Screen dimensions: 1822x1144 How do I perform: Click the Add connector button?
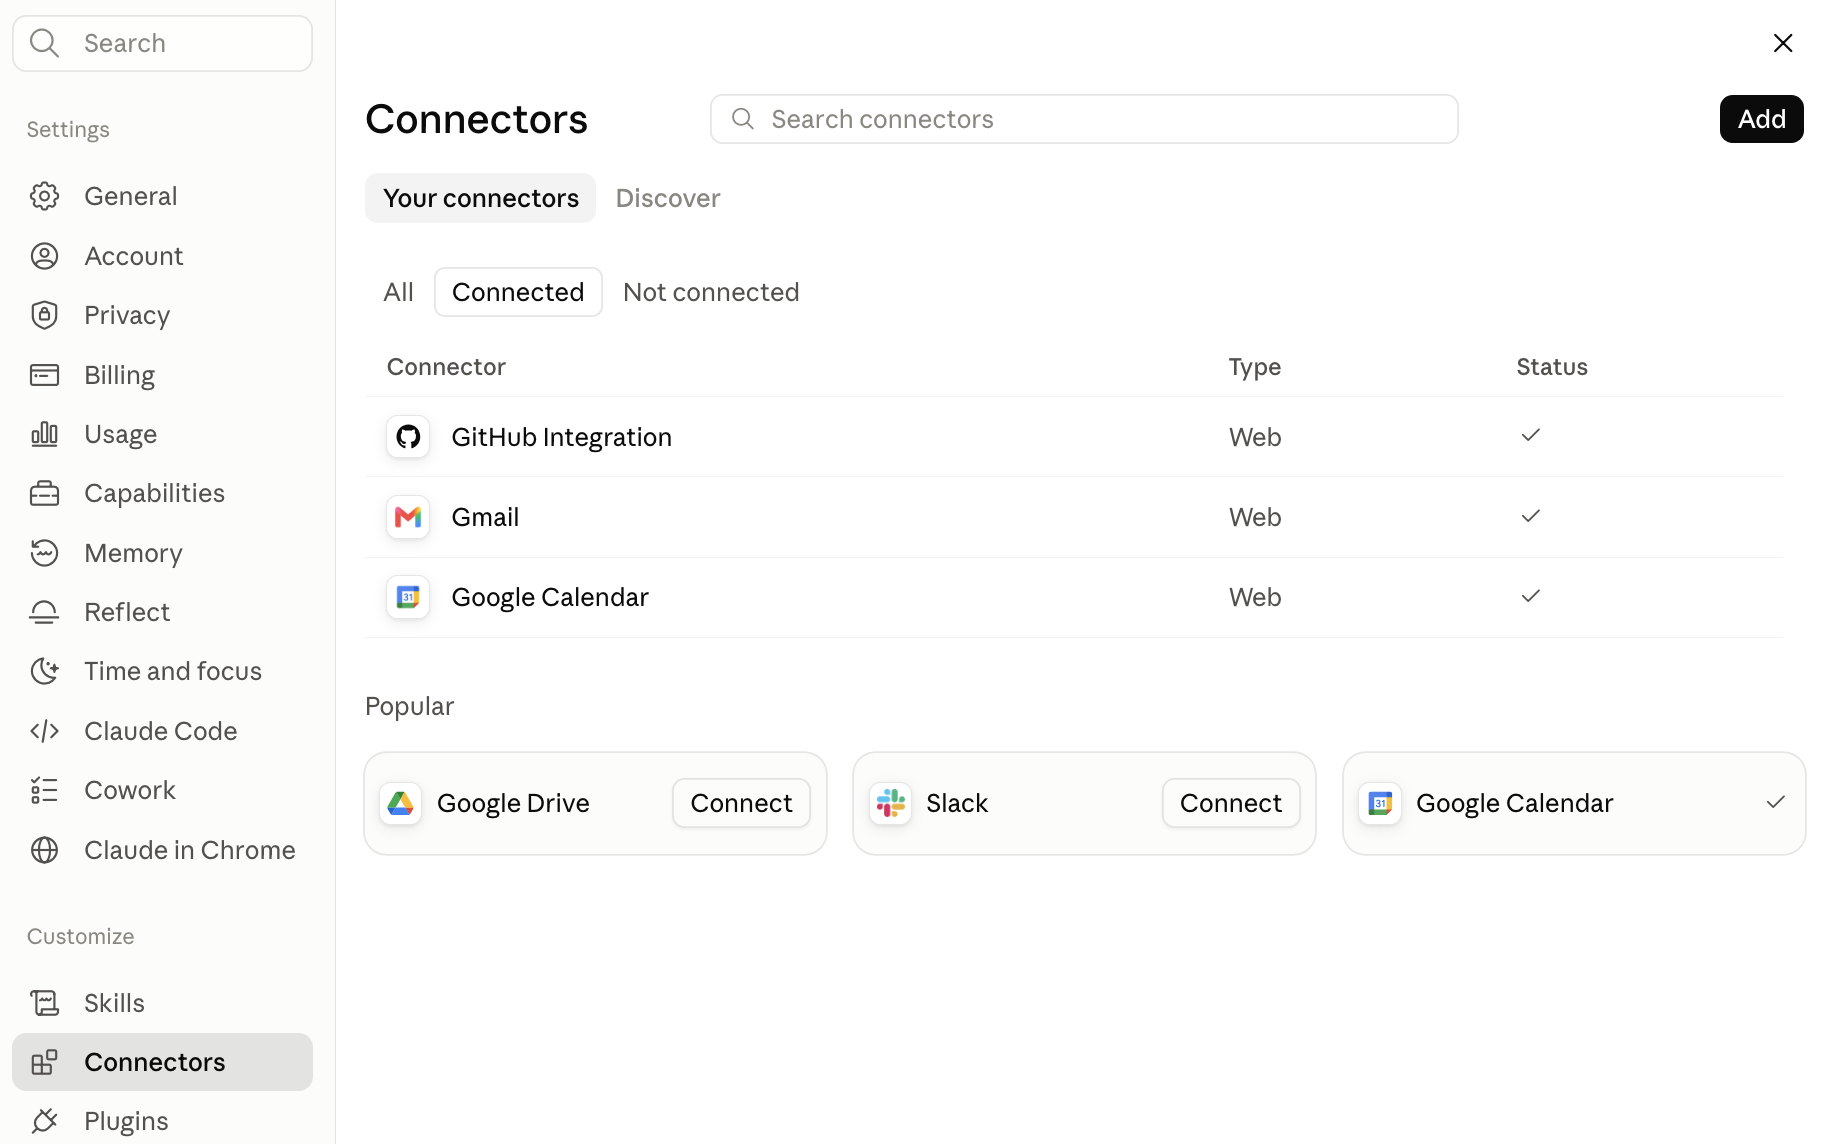pos(1761,119)
